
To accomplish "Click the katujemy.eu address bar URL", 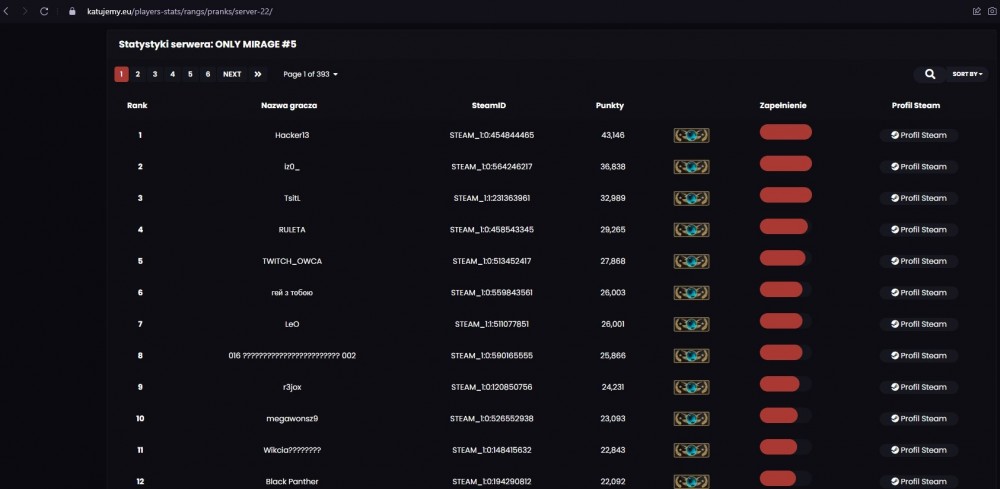I will click(x=180, y=11).
